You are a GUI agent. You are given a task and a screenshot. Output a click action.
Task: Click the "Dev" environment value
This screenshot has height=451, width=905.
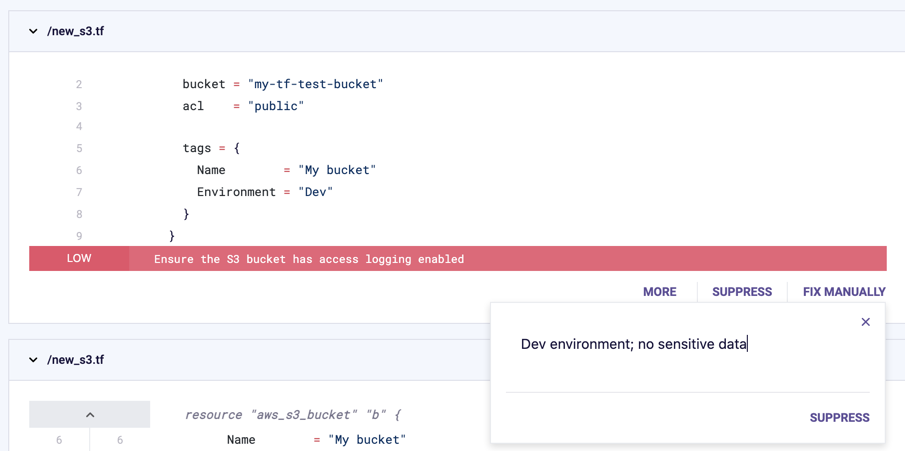point(316,192)
